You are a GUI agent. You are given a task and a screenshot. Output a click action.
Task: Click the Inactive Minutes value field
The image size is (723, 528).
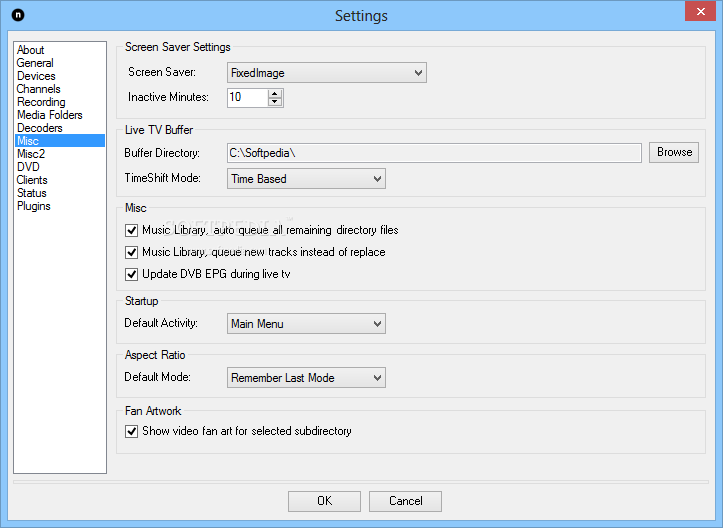pos(247,97)
